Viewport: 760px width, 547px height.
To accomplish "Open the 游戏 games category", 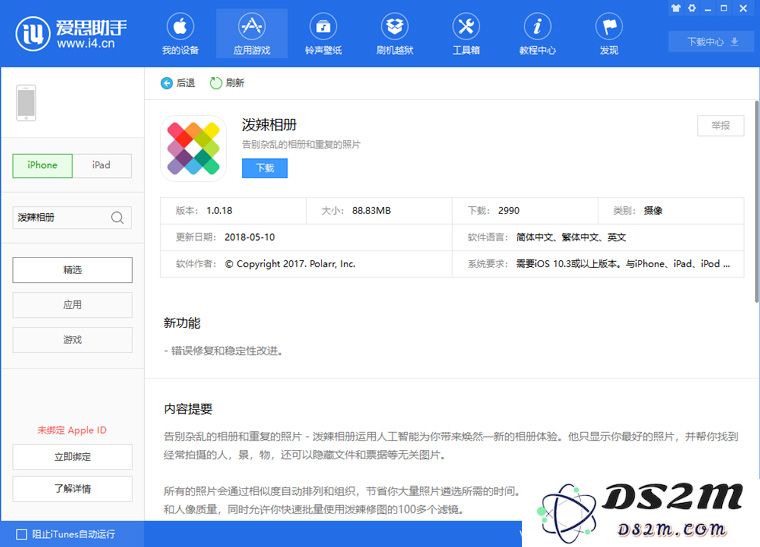I will click(x=72, y=340).
